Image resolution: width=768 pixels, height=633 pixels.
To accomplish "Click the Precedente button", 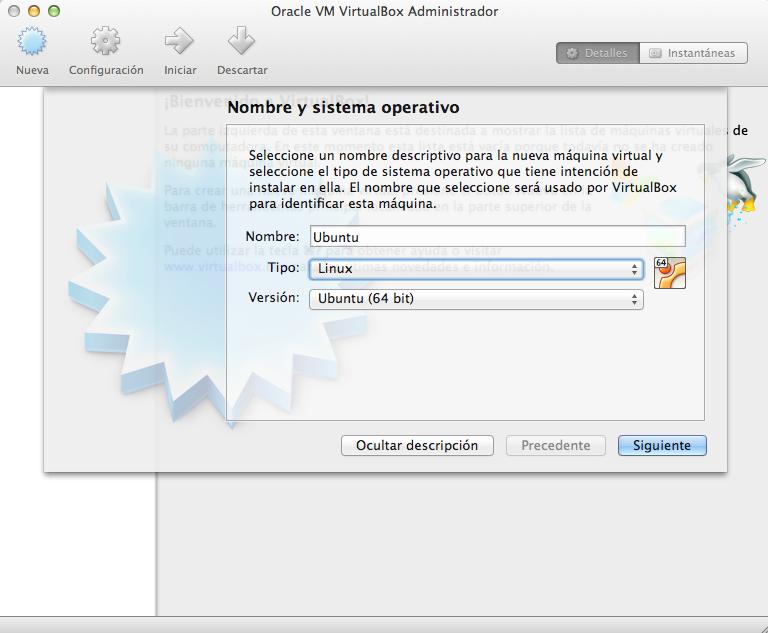I will [555, 445].
